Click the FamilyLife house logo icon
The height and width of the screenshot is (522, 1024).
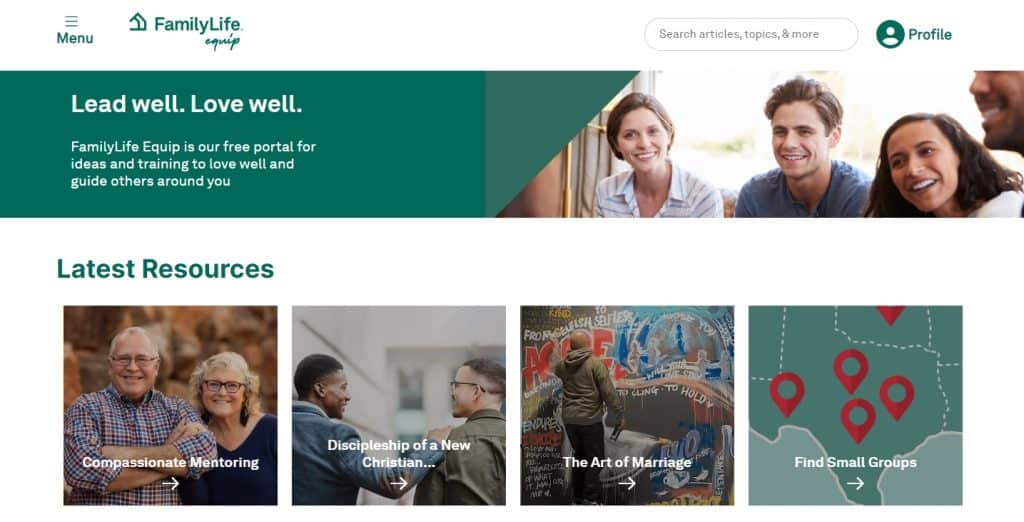[138, 22]
